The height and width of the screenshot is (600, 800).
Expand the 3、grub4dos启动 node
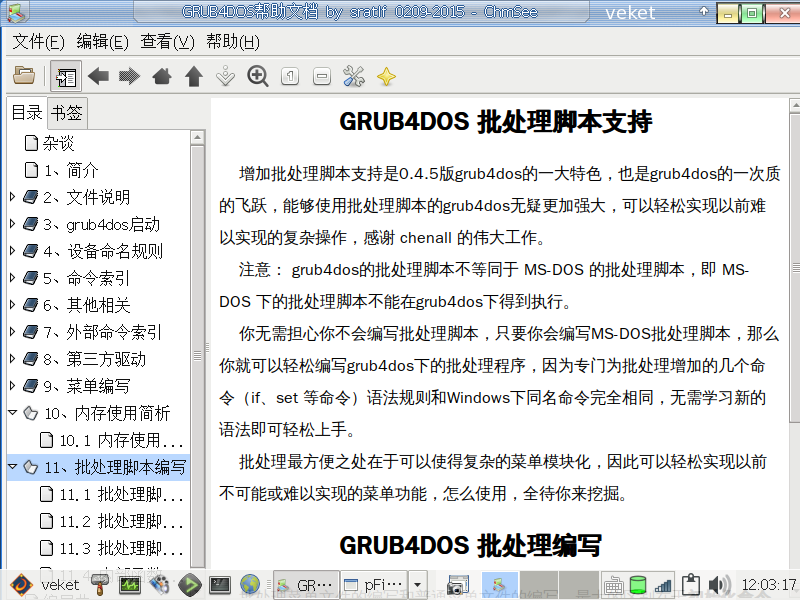click(13, 224)
